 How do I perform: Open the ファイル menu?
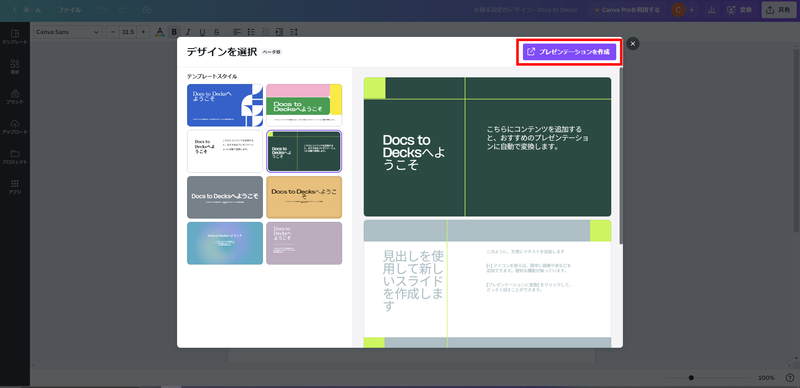click(69, 10)
